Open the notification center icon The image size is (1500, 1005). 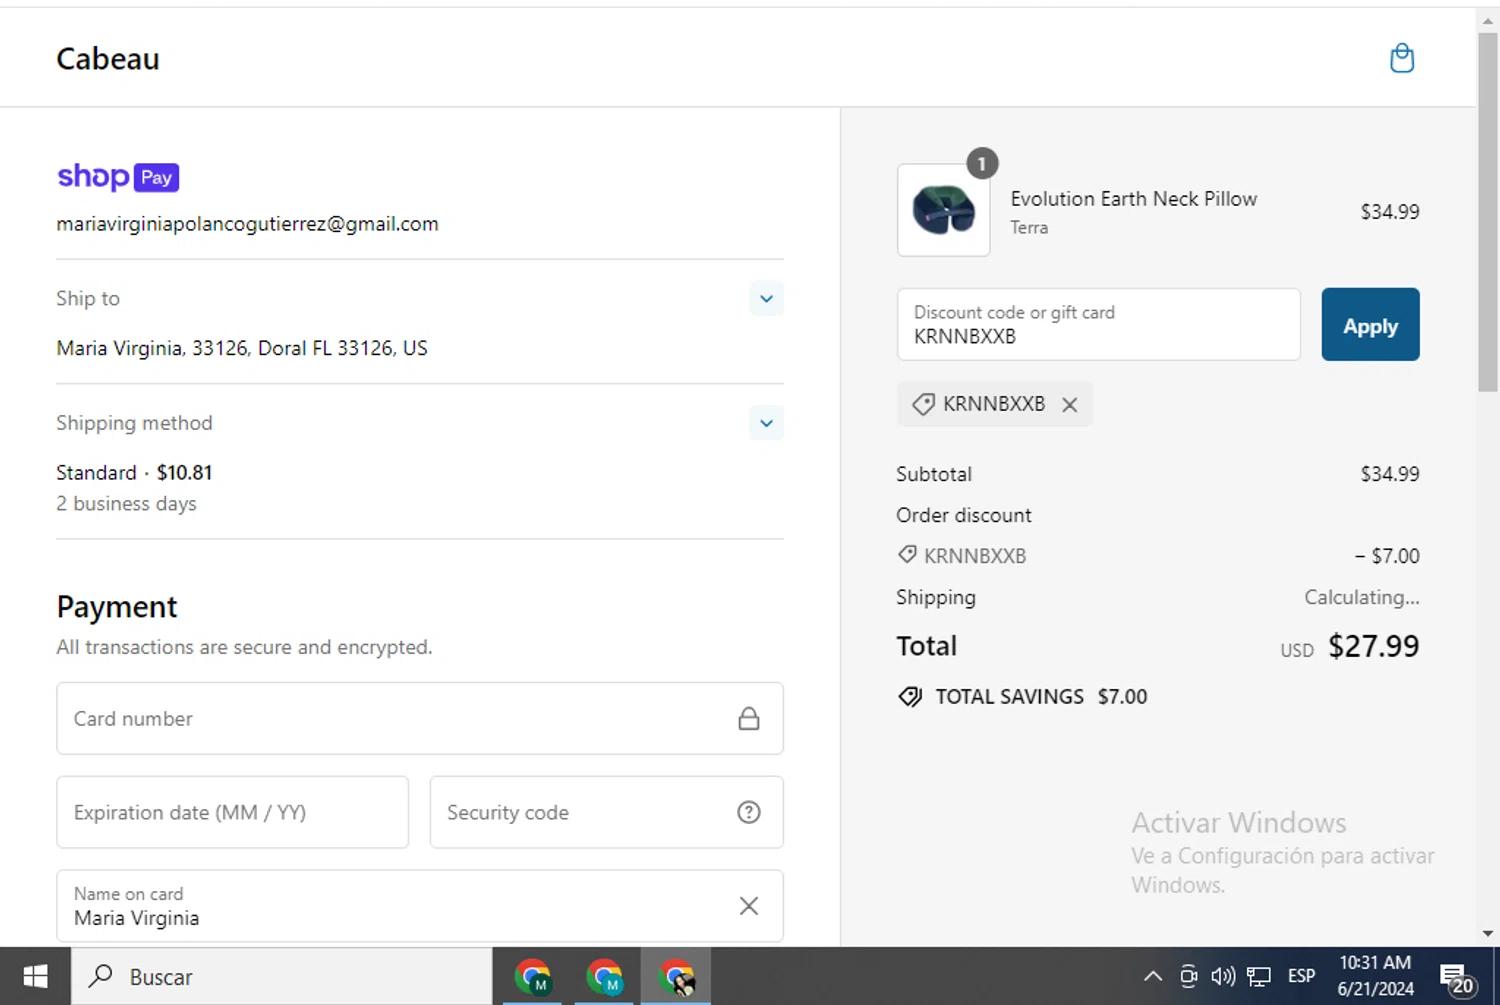pyautogui.click(x=1457, y=977)
